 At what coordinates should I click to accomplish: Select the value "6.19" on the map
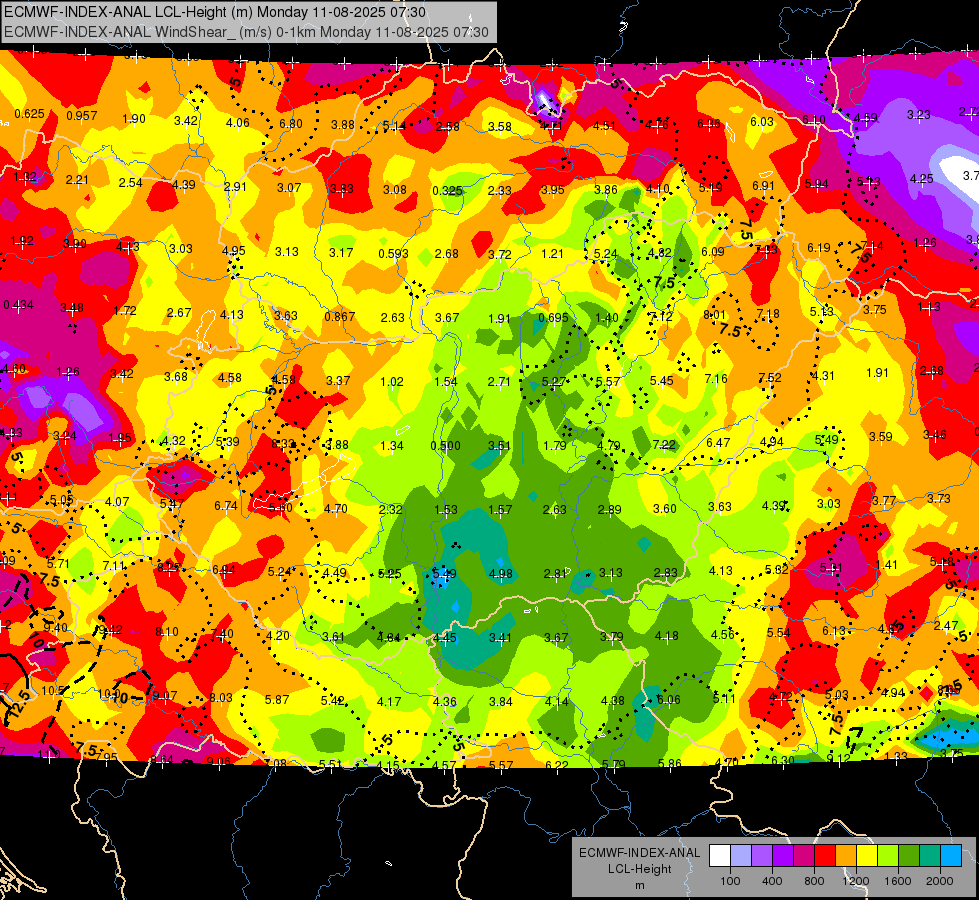(x=819, y=248)
